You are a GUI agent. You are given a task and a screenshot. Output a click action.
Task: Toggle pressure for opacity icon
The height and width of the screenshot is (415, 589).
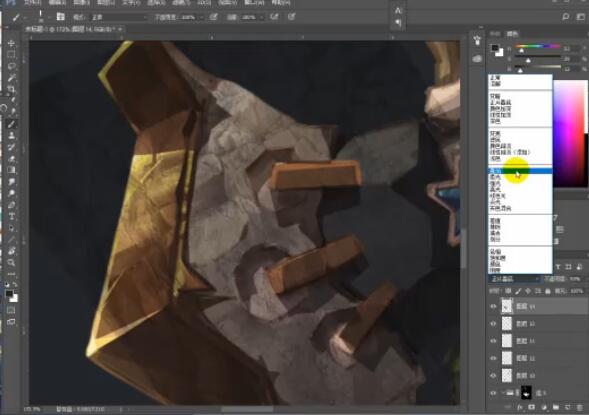point(213,17)
